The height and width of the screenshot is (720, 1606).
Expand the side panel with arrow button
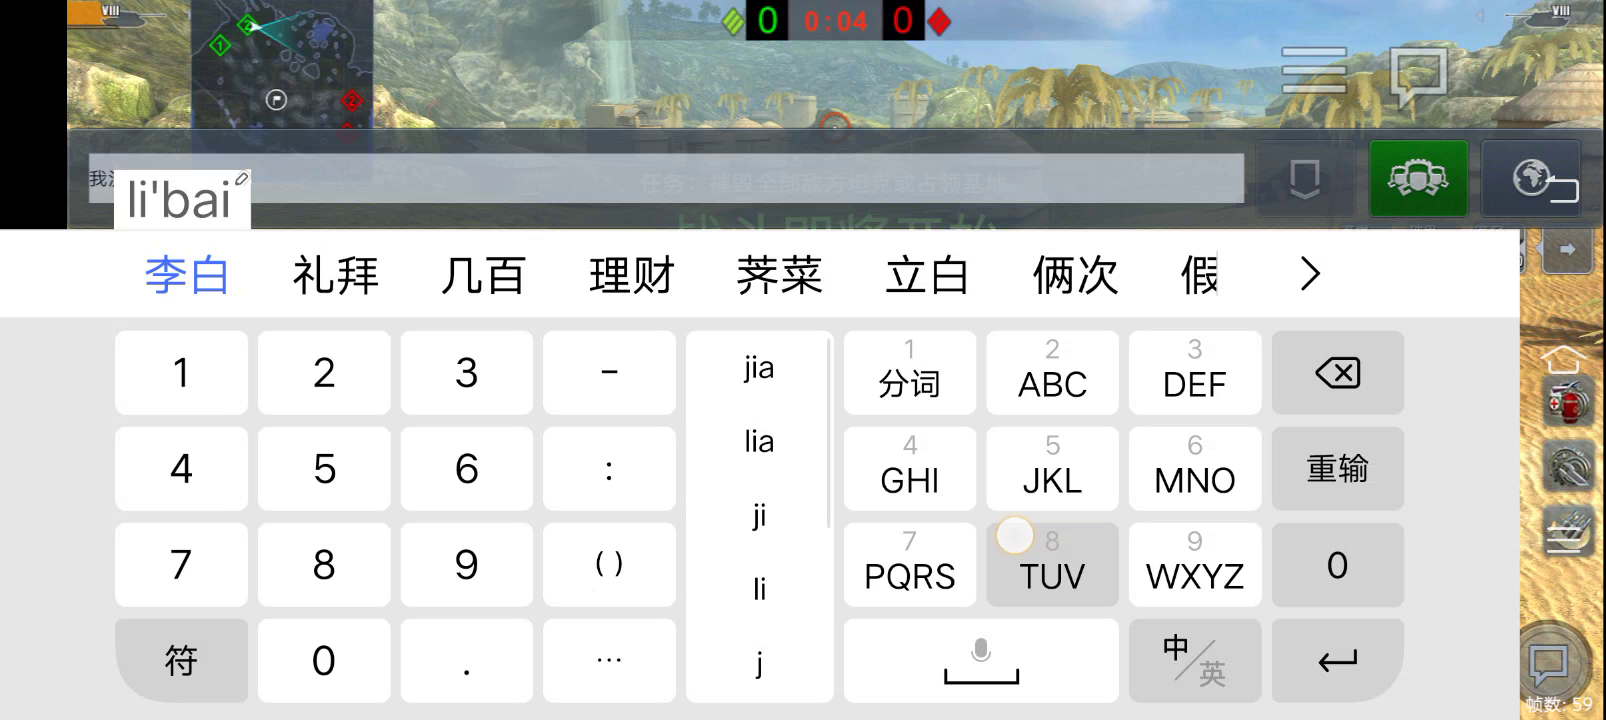tap(1566, 249)
